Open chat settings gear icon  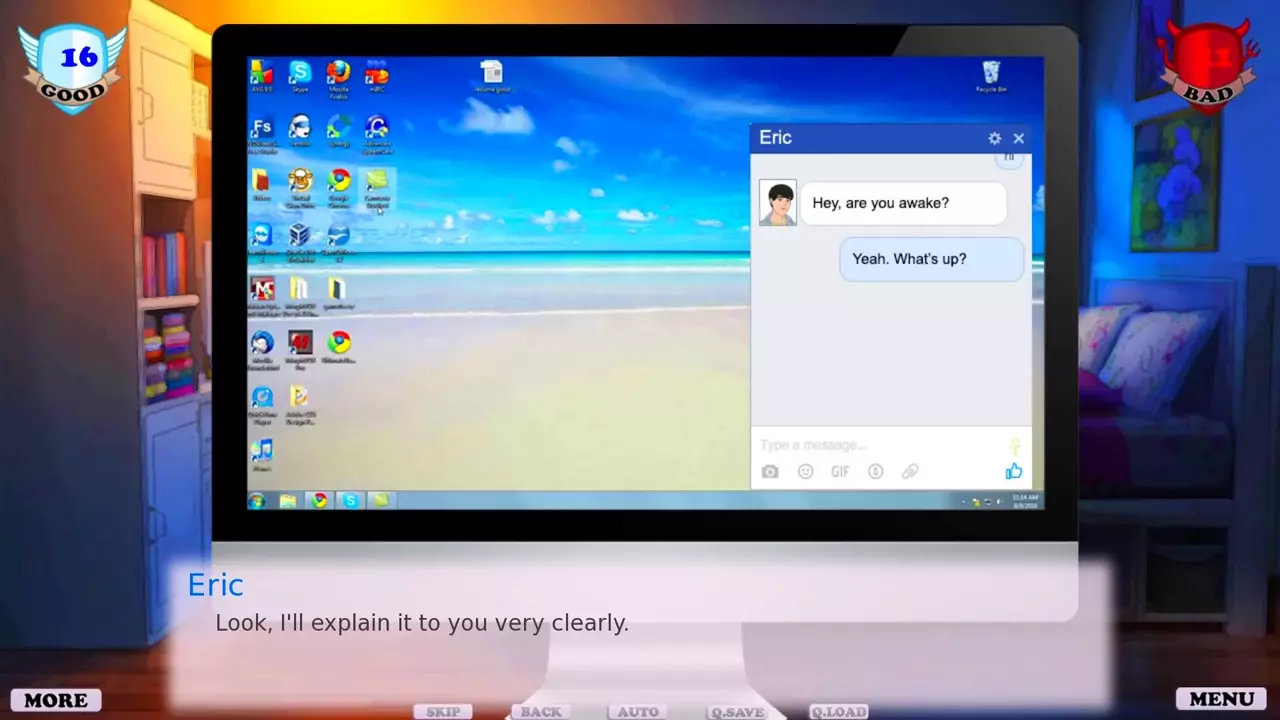[994, 139]
